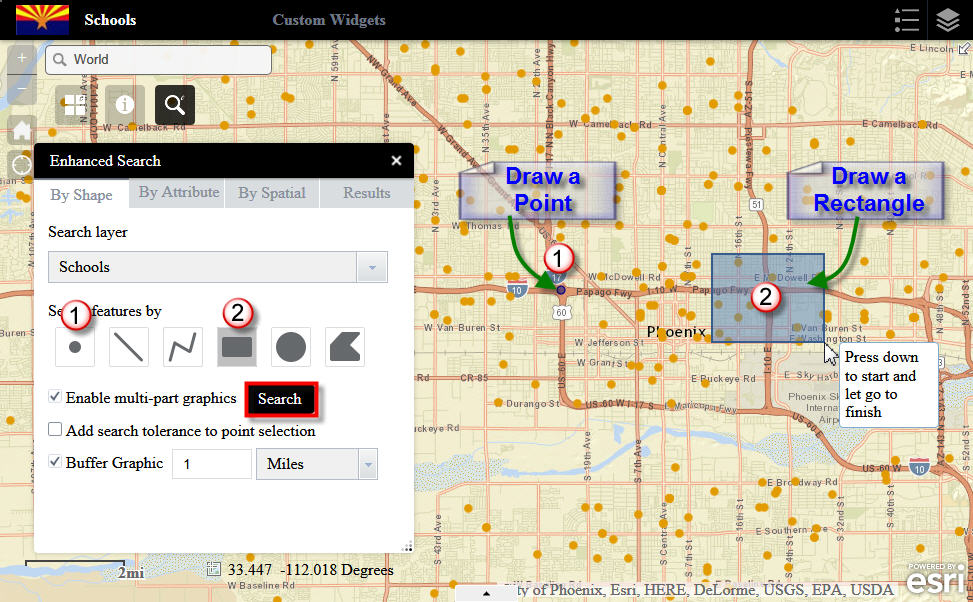
Task: Click the 33.447 -112.018 Degrees readout
Action: tap(310, 570)
